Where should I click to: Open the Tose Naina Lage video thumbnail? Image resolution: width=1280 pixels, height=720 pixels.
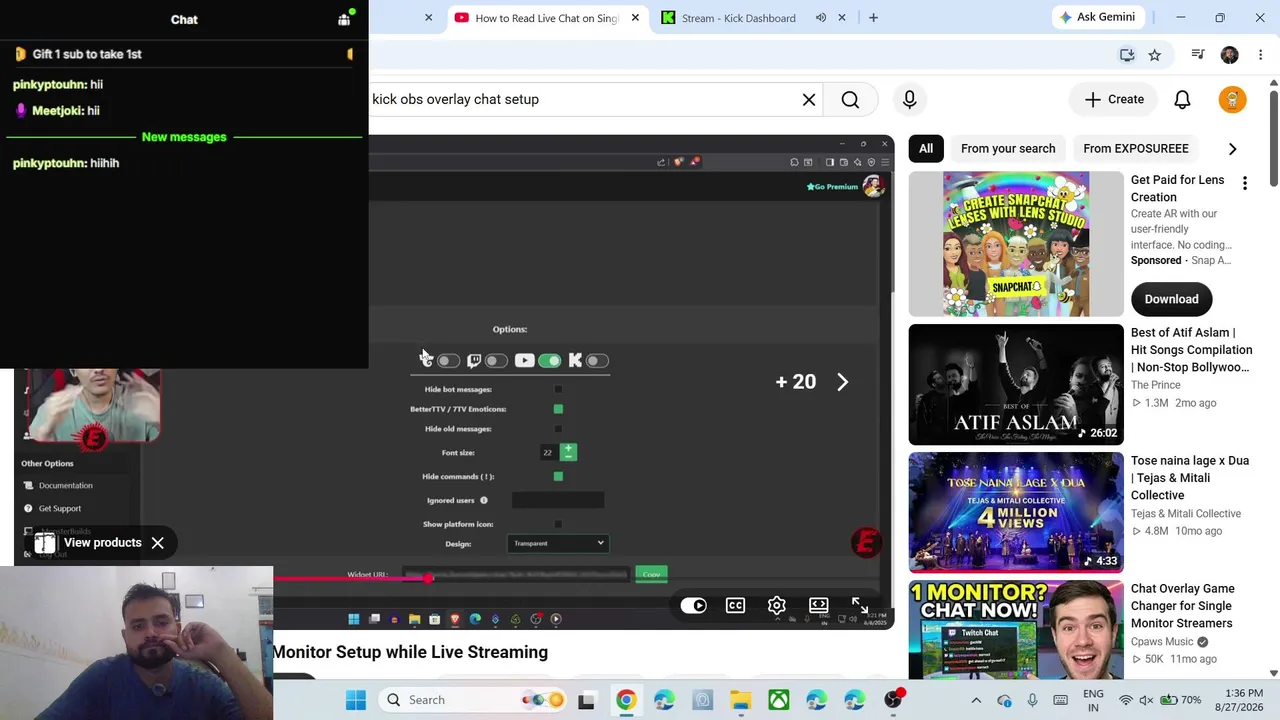click(x=1016, y=513)
